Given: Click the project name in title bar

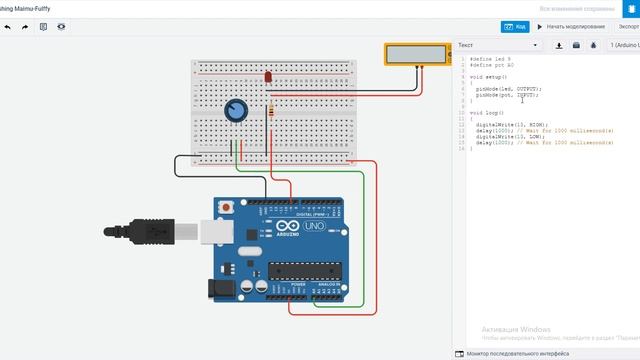Looking at the screenshot, I should click(25, 9).
